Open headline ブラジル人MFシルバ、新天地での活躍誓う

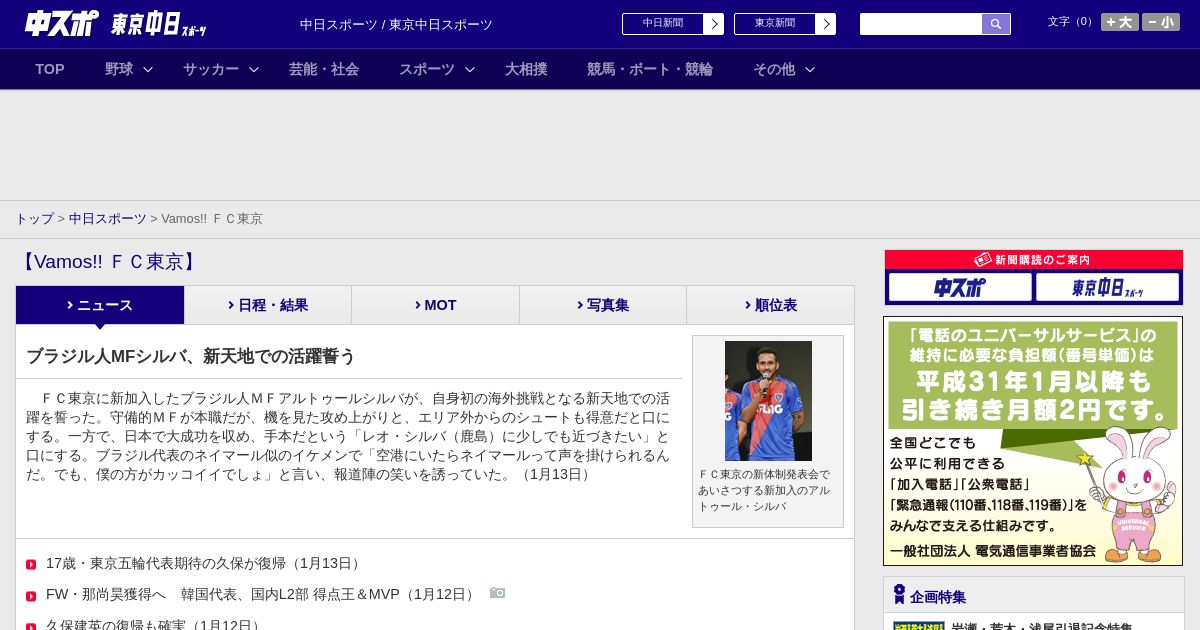click(191, 356)
